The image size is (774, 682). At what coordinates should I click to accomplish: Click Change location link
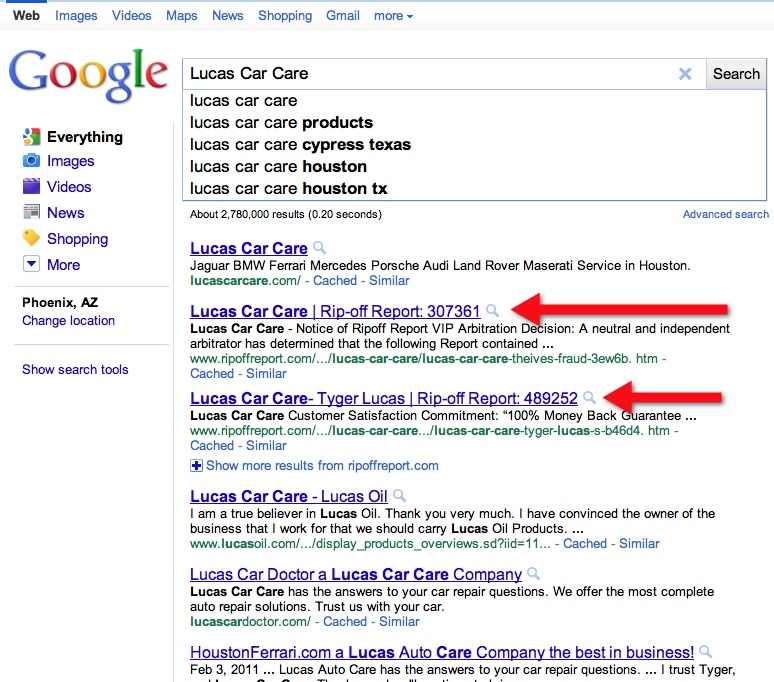(x=68, y=321)
